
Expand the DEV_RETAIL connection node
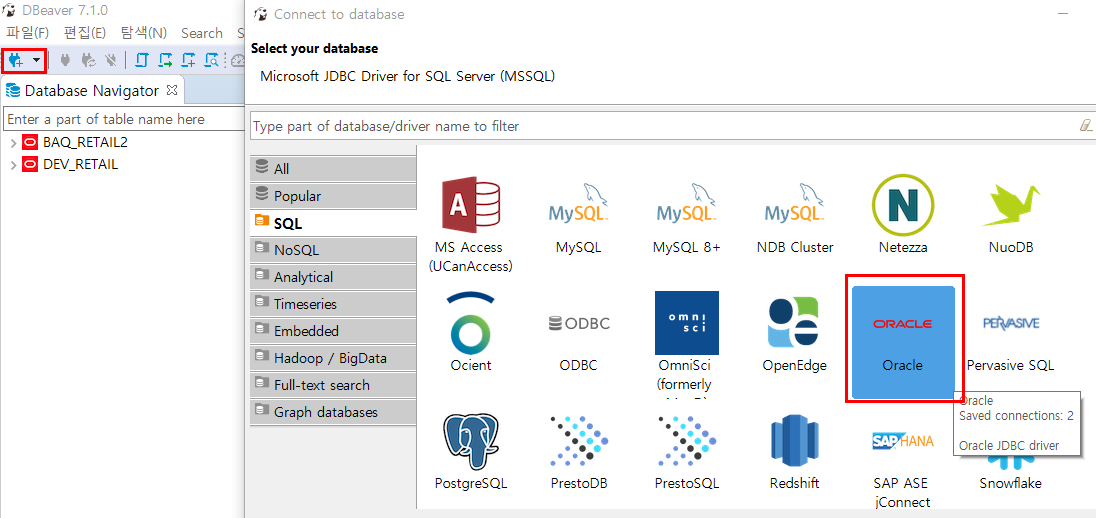(x=13, y=166)
